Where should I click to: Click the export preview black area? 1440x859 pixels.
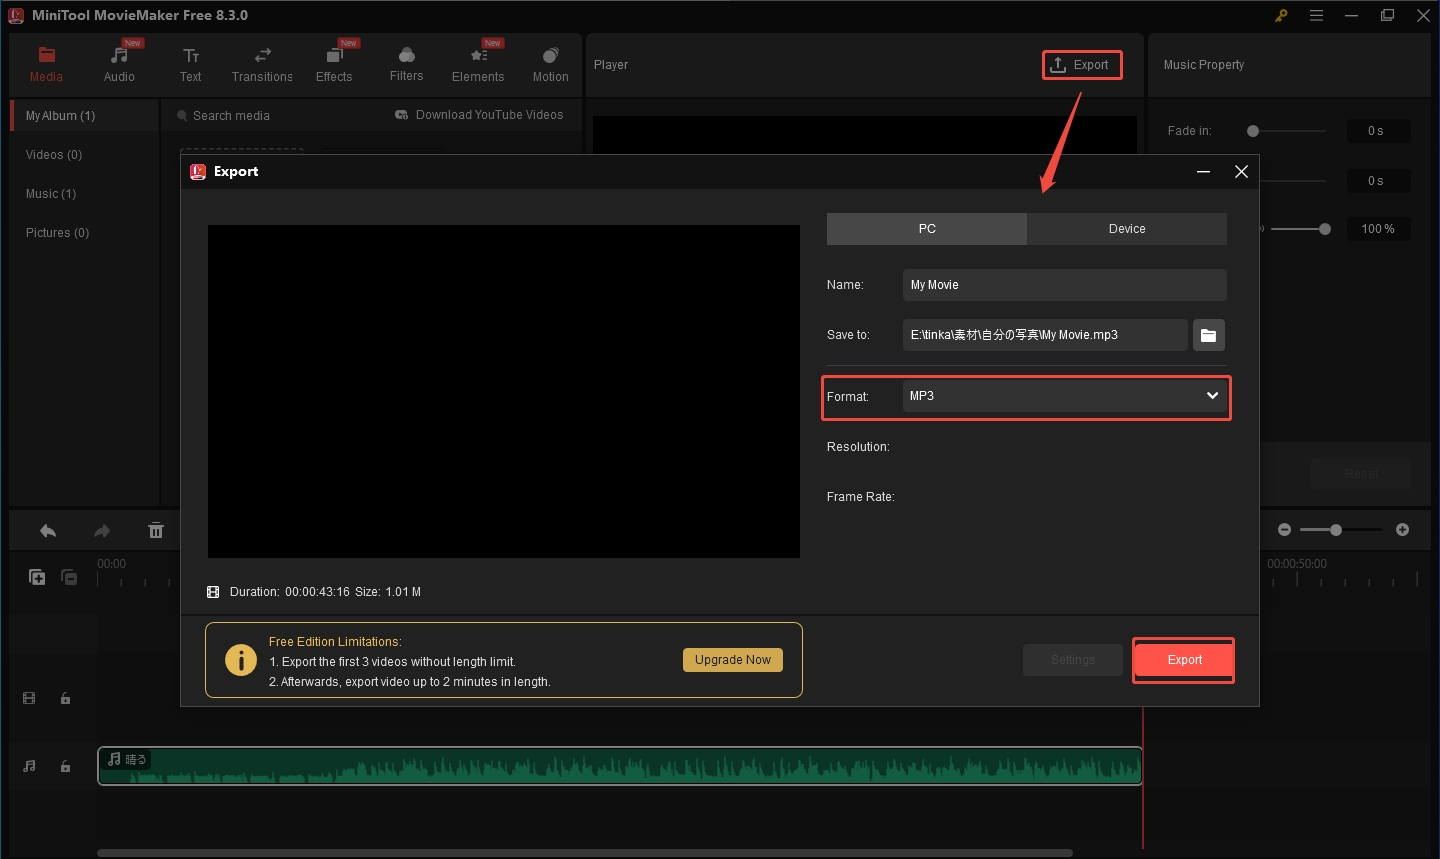(504, 391)
